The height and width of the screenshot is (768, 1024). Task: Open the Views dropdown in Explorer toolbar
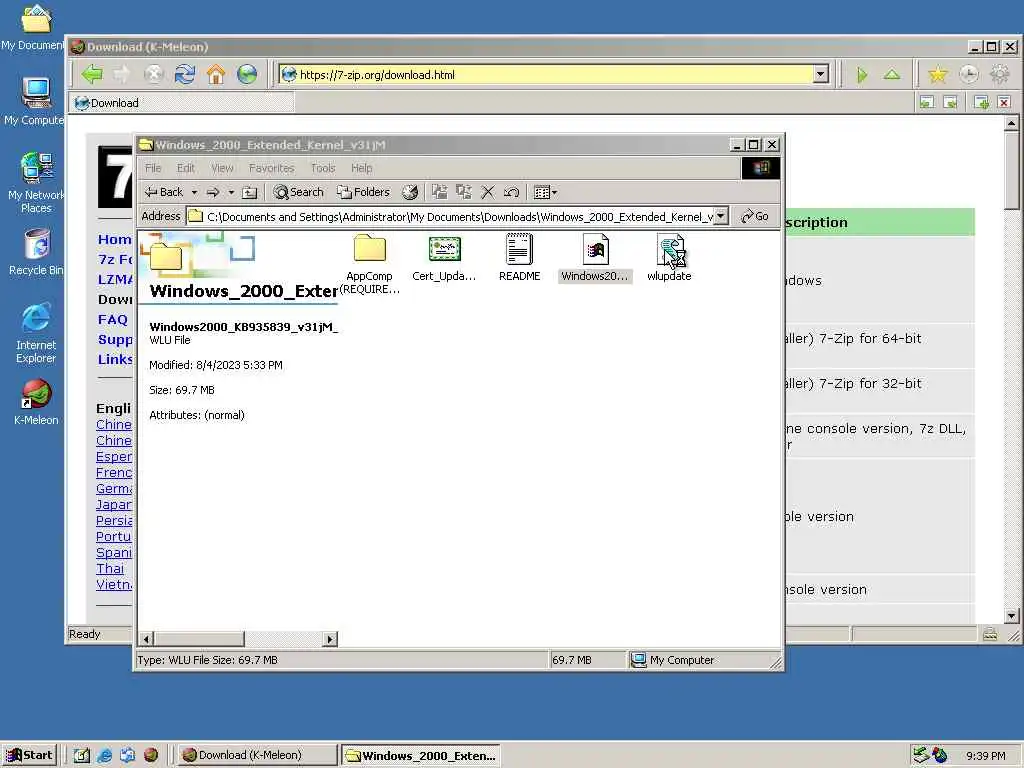tap(546, 192)
